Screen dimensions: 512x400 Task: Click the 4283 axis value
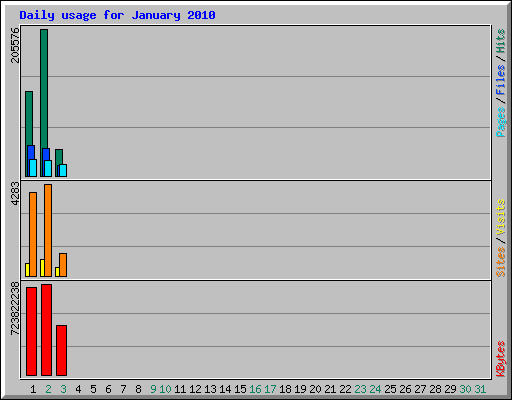tap(15, 193)
